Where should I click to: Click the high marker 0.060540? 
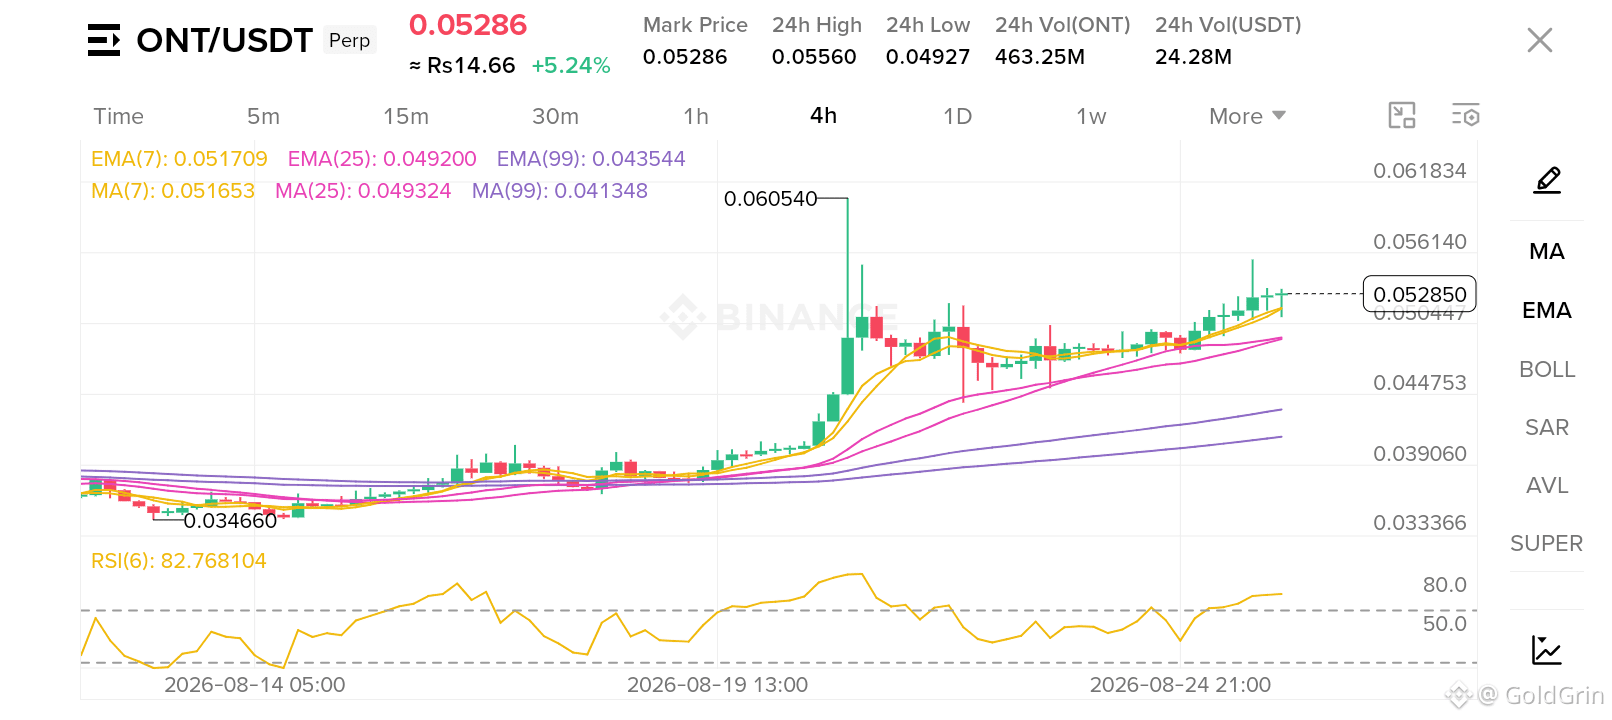pos(771,199)
